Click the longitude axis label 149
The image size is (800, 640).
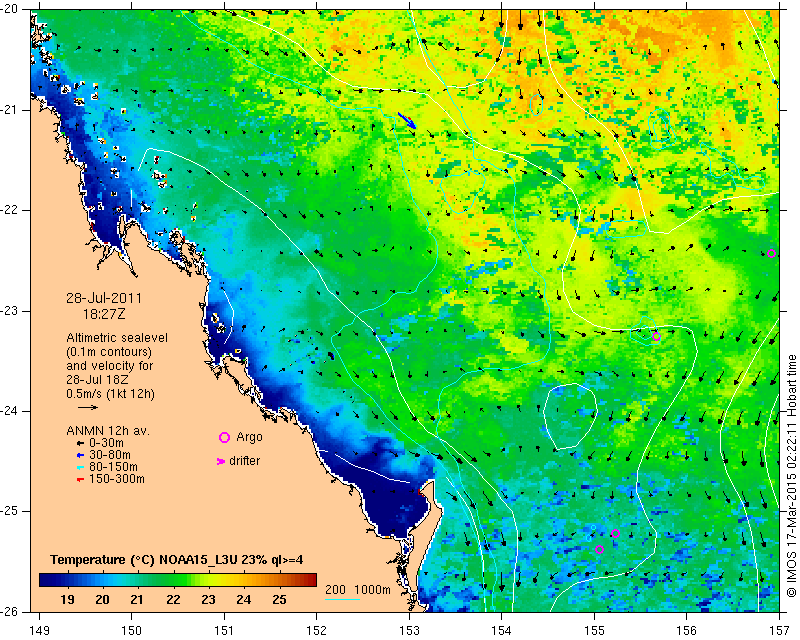coord(39,630)
